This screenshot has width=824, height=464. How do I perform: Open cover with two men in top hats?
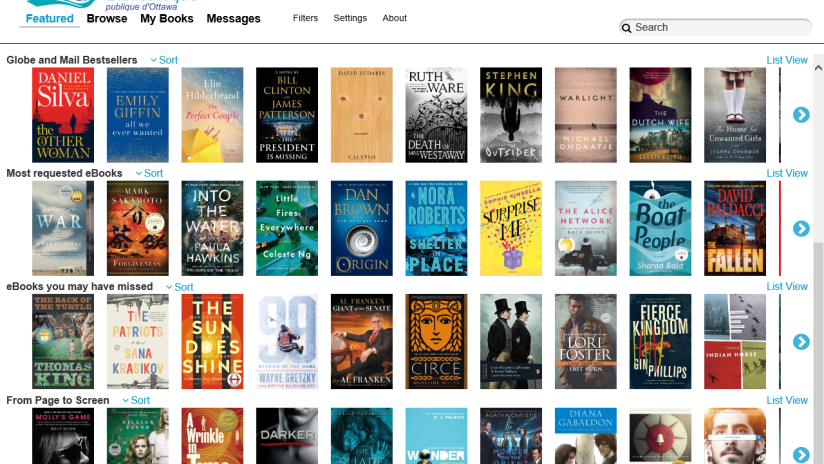[x=511, y=342]
